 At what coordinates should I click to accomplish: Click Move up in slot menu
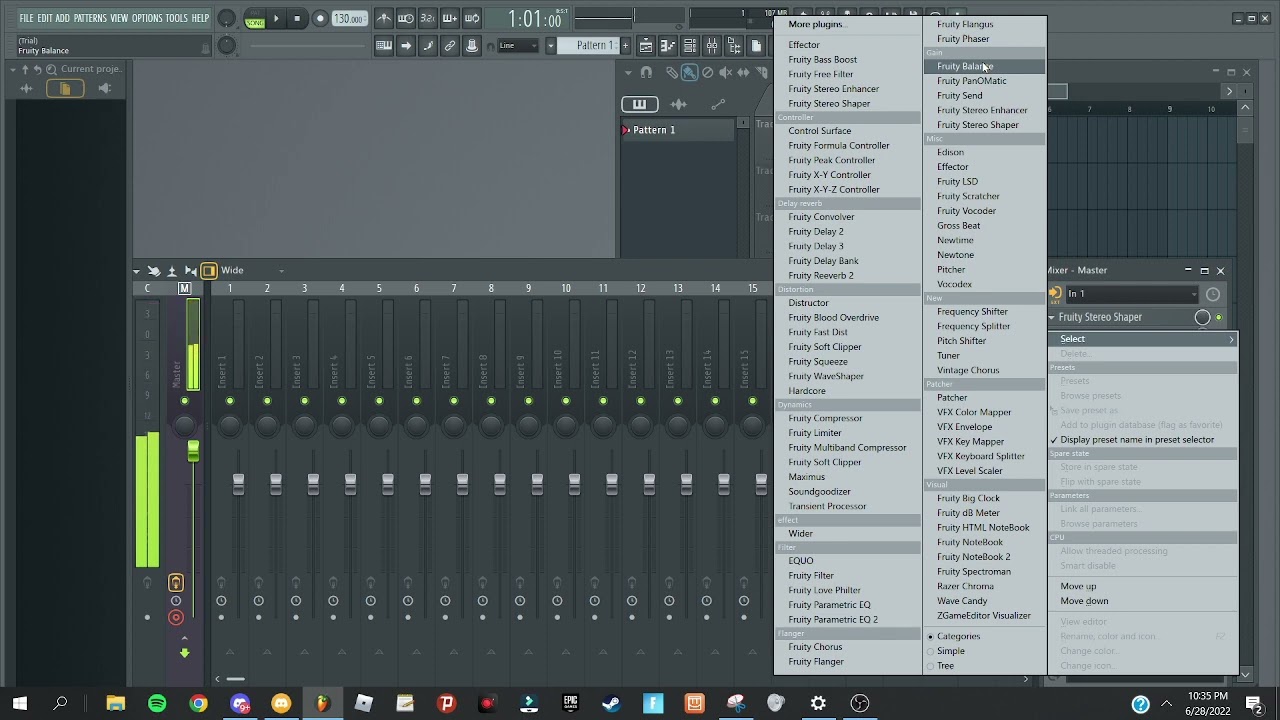[1143, 586]
